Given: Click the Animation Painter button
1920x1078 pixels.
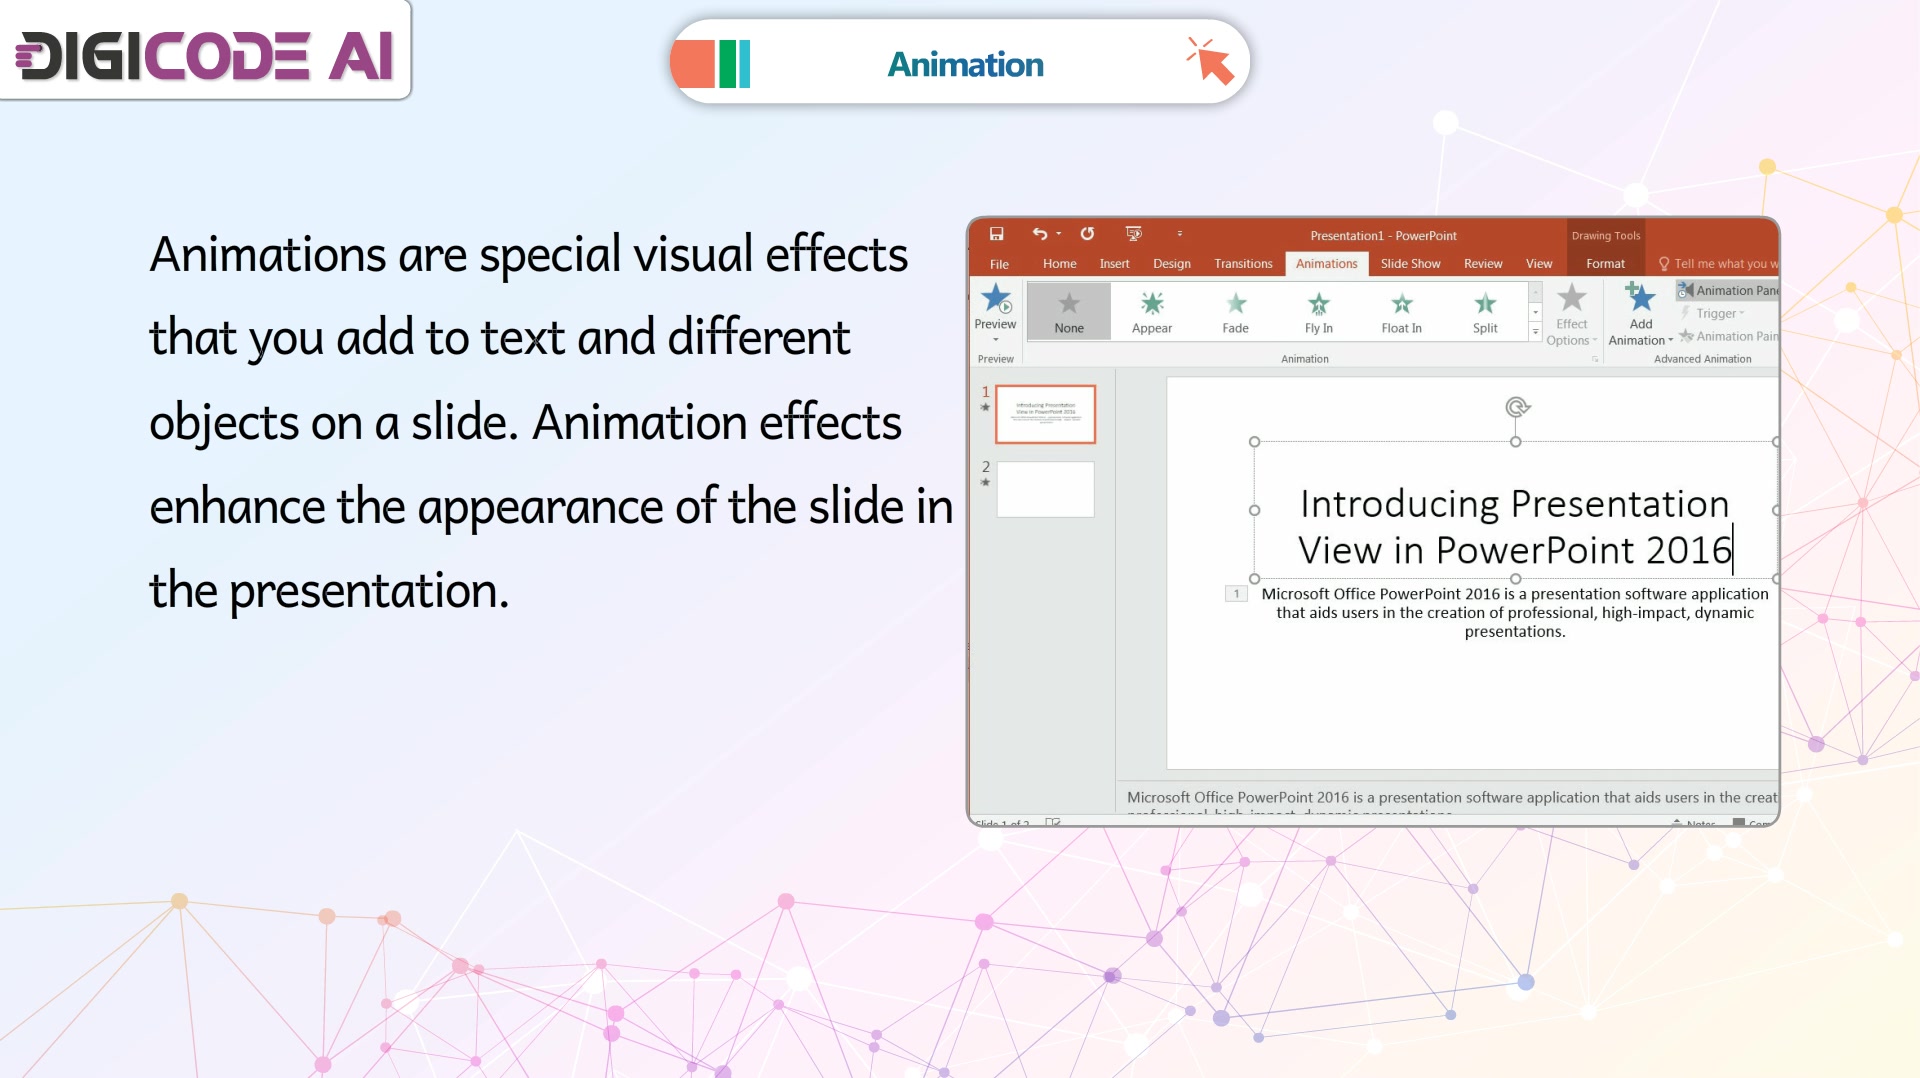Looking at the screenshot, I should pos(1729,336).
